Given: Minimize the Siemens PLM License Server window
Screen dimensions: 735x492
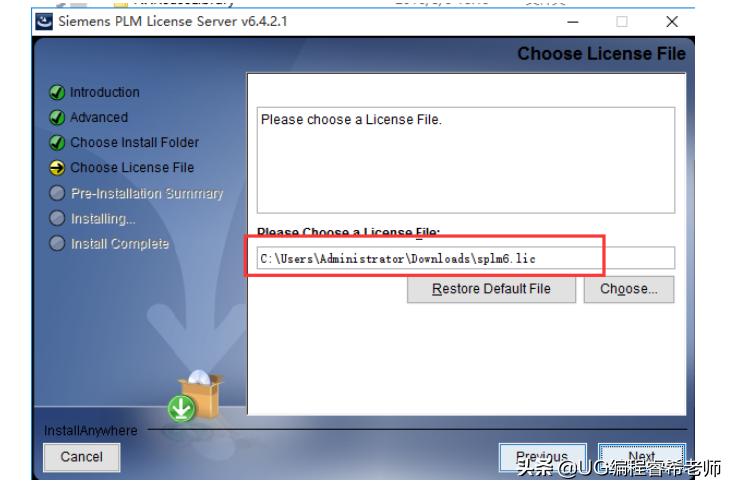Looking at the screenshot, I should (x=573, y=22).
